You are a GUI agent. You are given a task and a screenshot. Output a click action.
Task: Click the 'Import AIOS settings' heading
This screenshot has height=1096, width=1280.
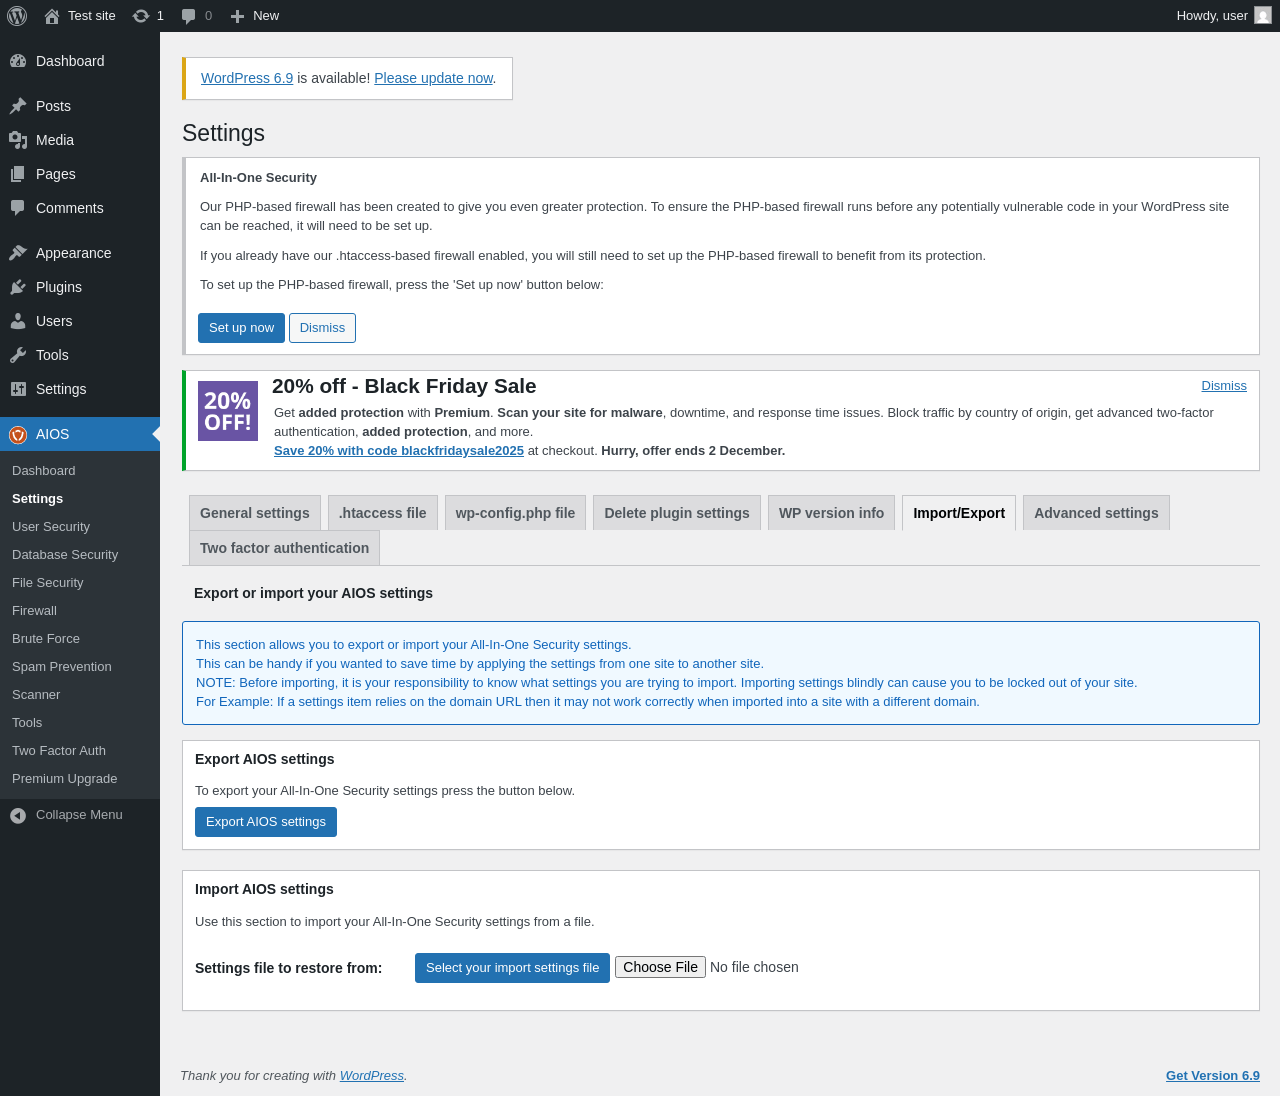pyautogui.click(x=264, y=889)
